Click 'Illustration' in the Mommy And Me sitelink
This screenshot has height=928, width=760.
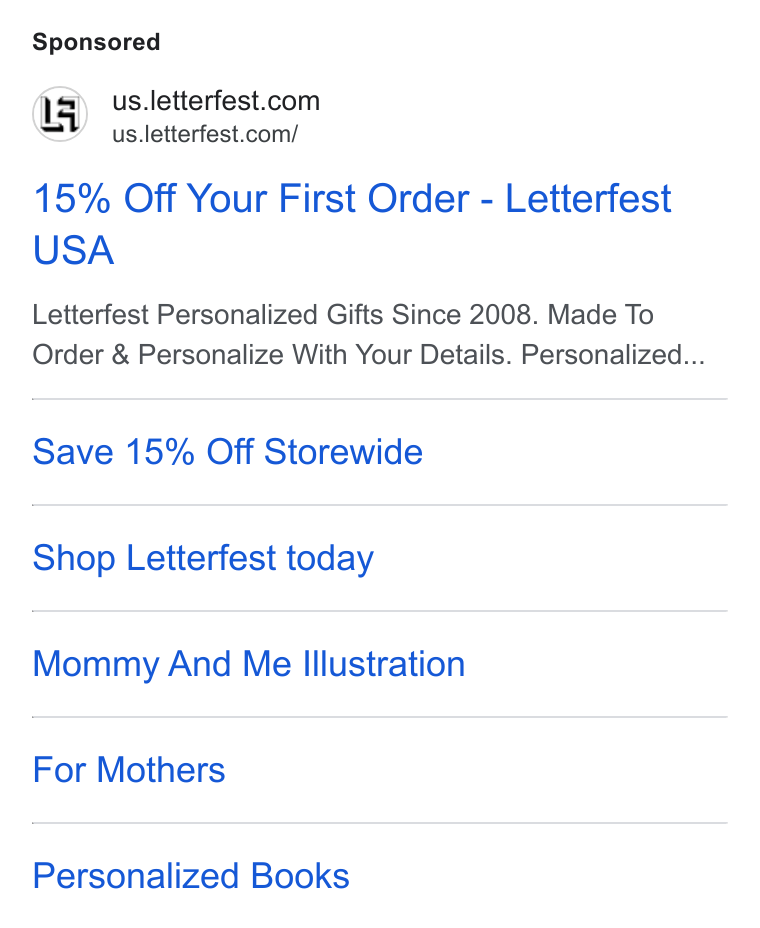click(x=384, y=664)
